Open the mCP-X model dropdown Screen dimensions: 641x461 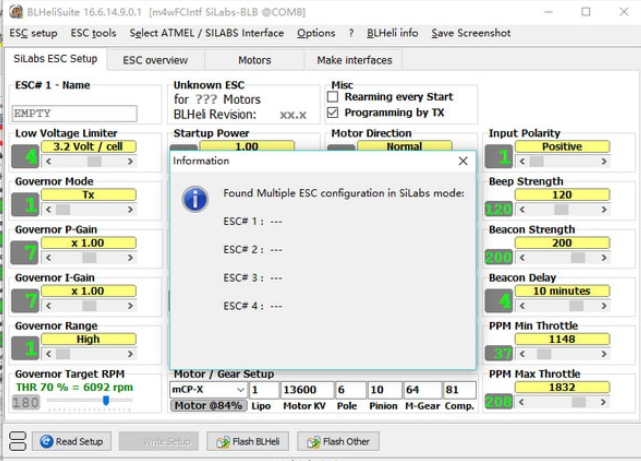[x=239, y=390]
